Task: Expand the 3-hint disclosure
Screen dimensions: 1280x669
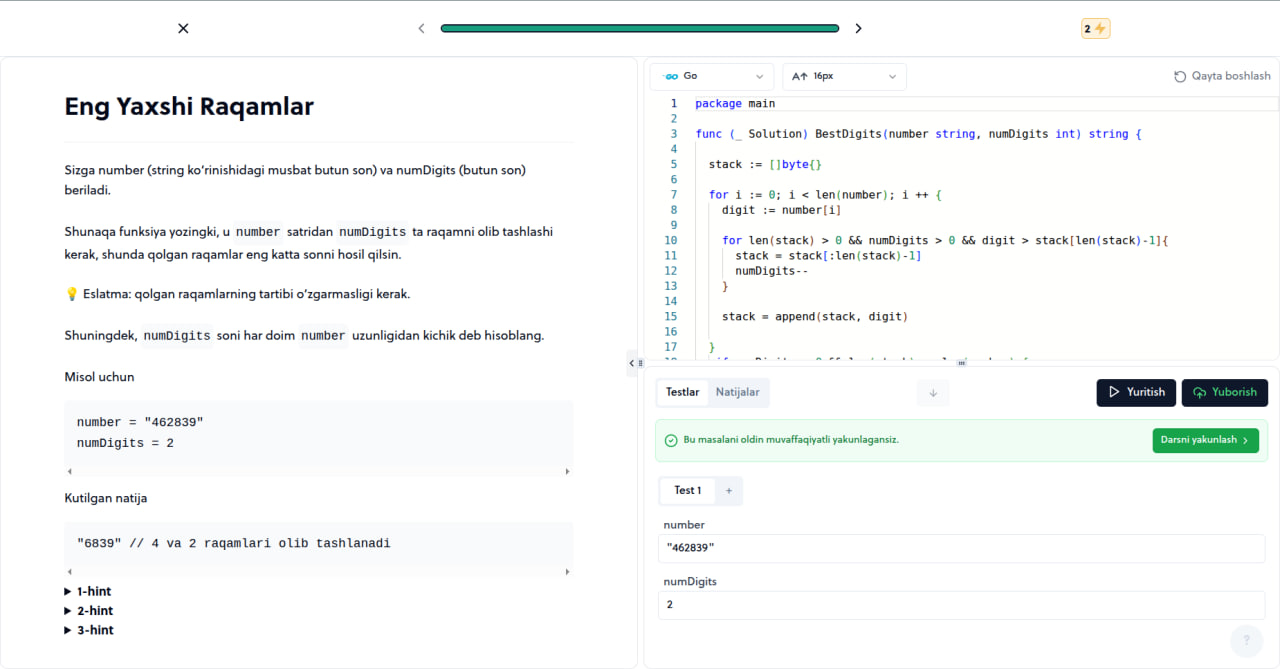Action: 89,630
